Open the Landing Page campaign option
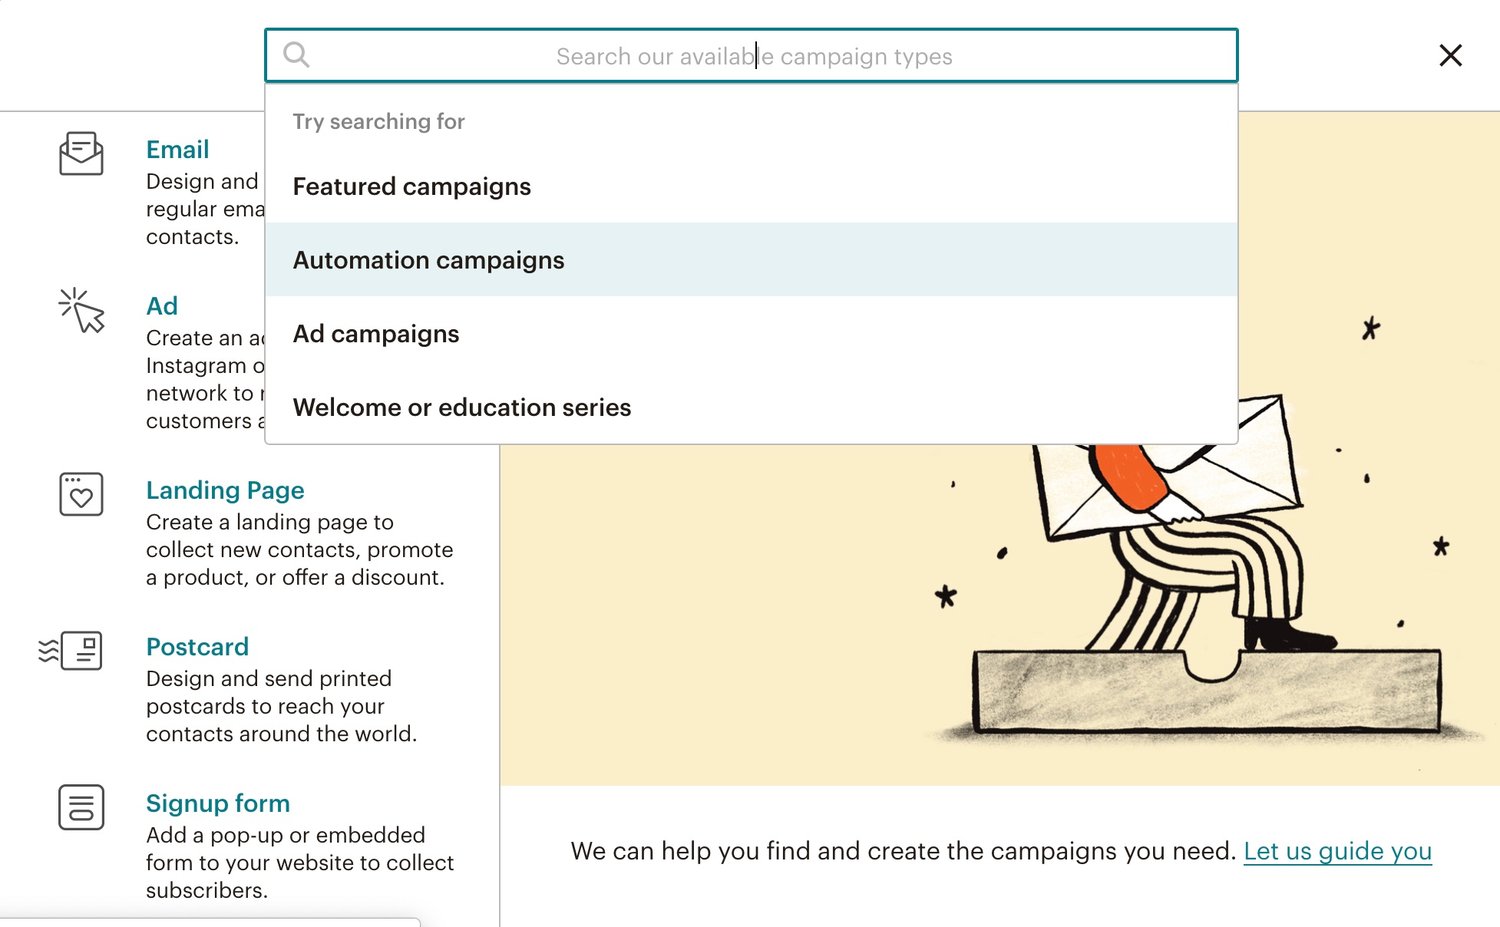The height and width of the screenshot is (927, 1500). pos(225,490)
